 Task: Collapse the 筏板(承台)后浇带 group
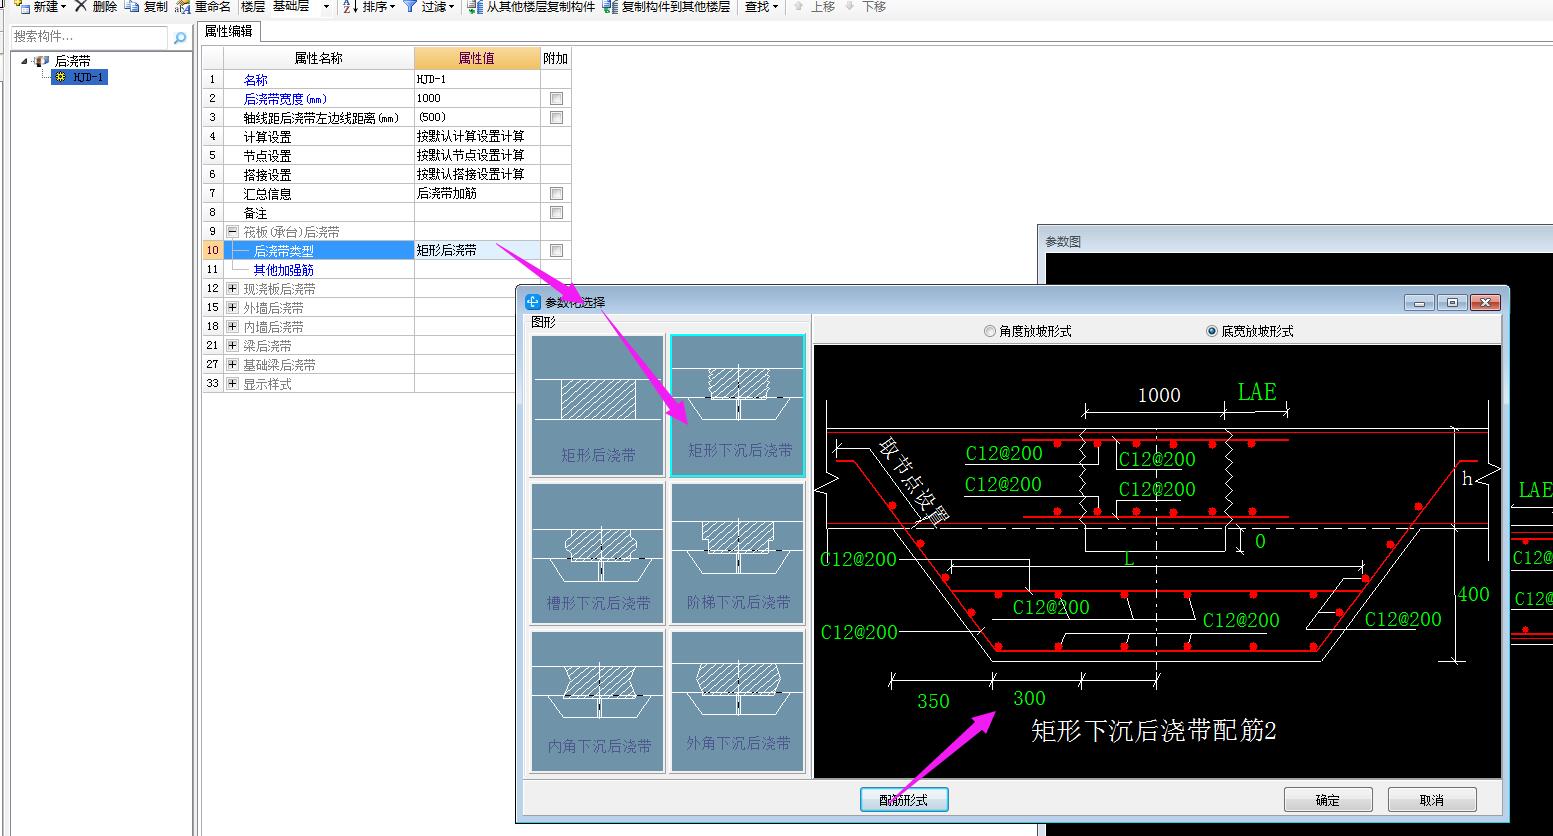point(232,232)
